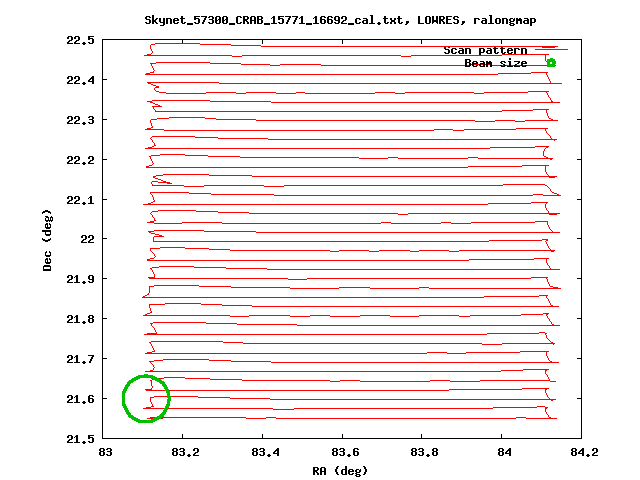
Task: Click the 21.8 Dec axis tick label
Action: [x=80, y=319]
